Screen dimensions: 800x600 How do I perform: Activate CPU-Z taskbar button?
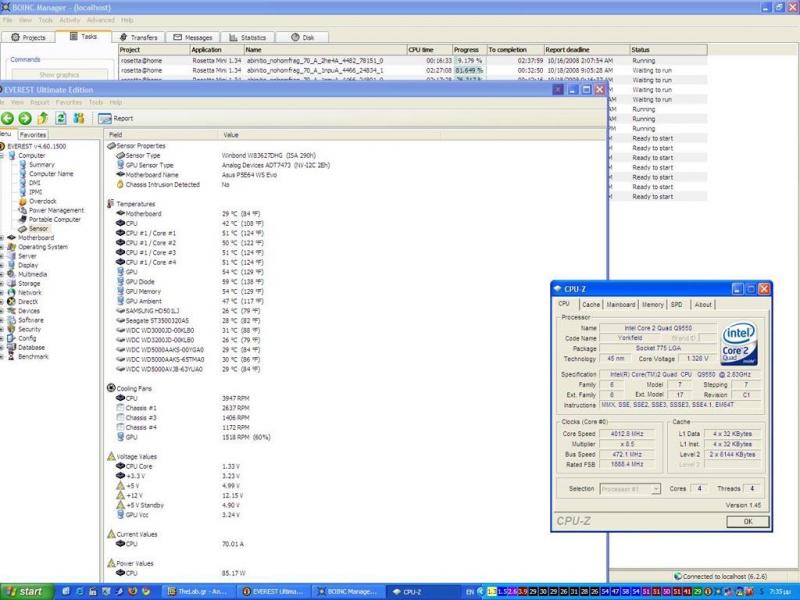tap(421, 592)
